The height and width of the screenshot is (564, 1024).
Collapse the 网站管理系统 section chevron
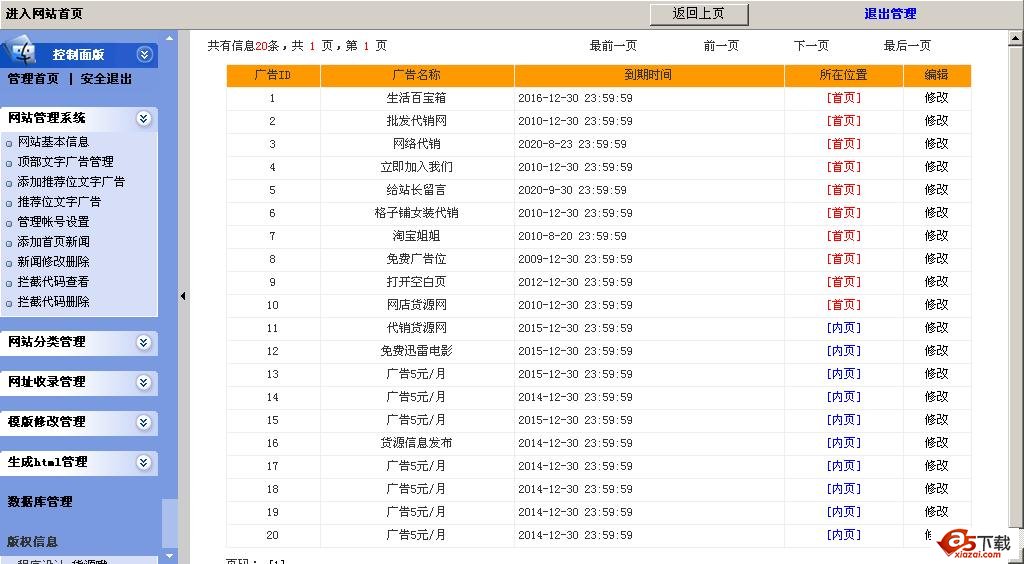pyautogui.click(x=144, y=118)
